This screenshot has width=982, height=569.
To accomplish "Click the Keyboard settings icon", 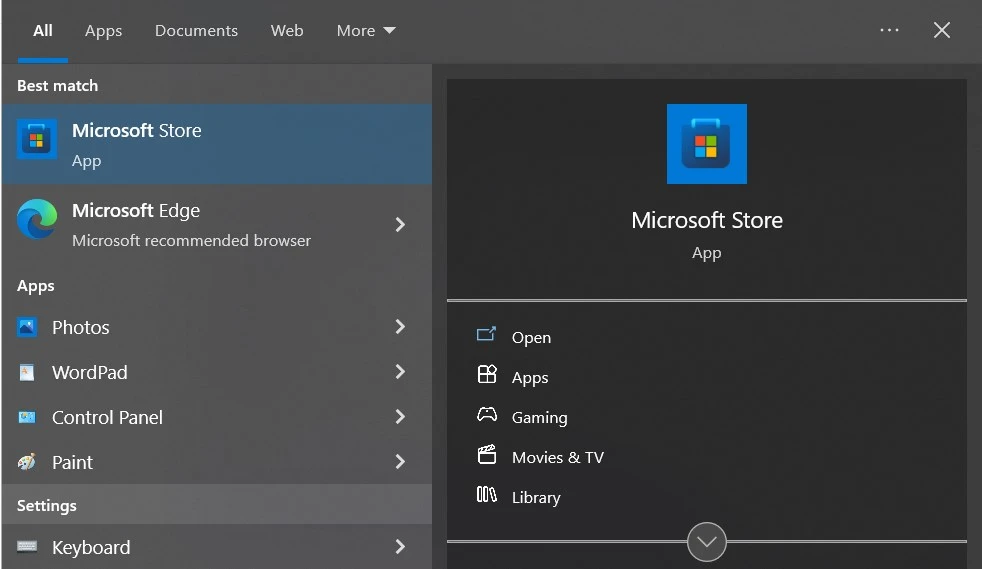I will coord(26,546).
